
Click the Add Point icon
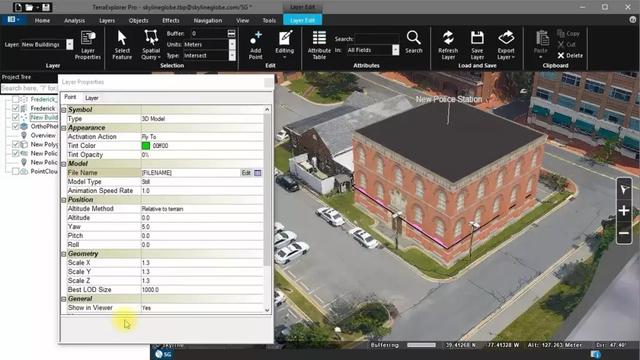point(256,45)
